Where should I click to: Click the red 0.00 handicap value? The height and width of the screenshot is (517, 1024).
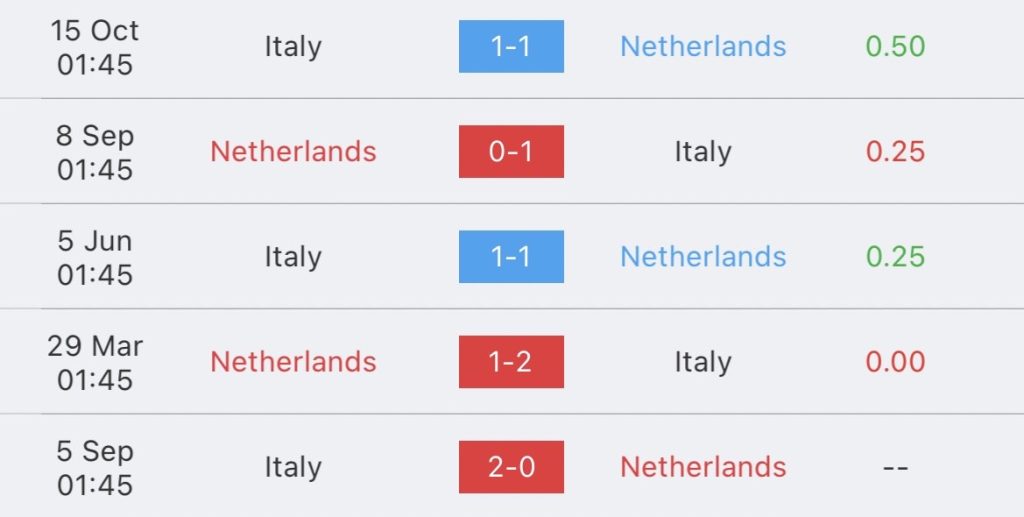pyautogui.click(x=895, y=362)
